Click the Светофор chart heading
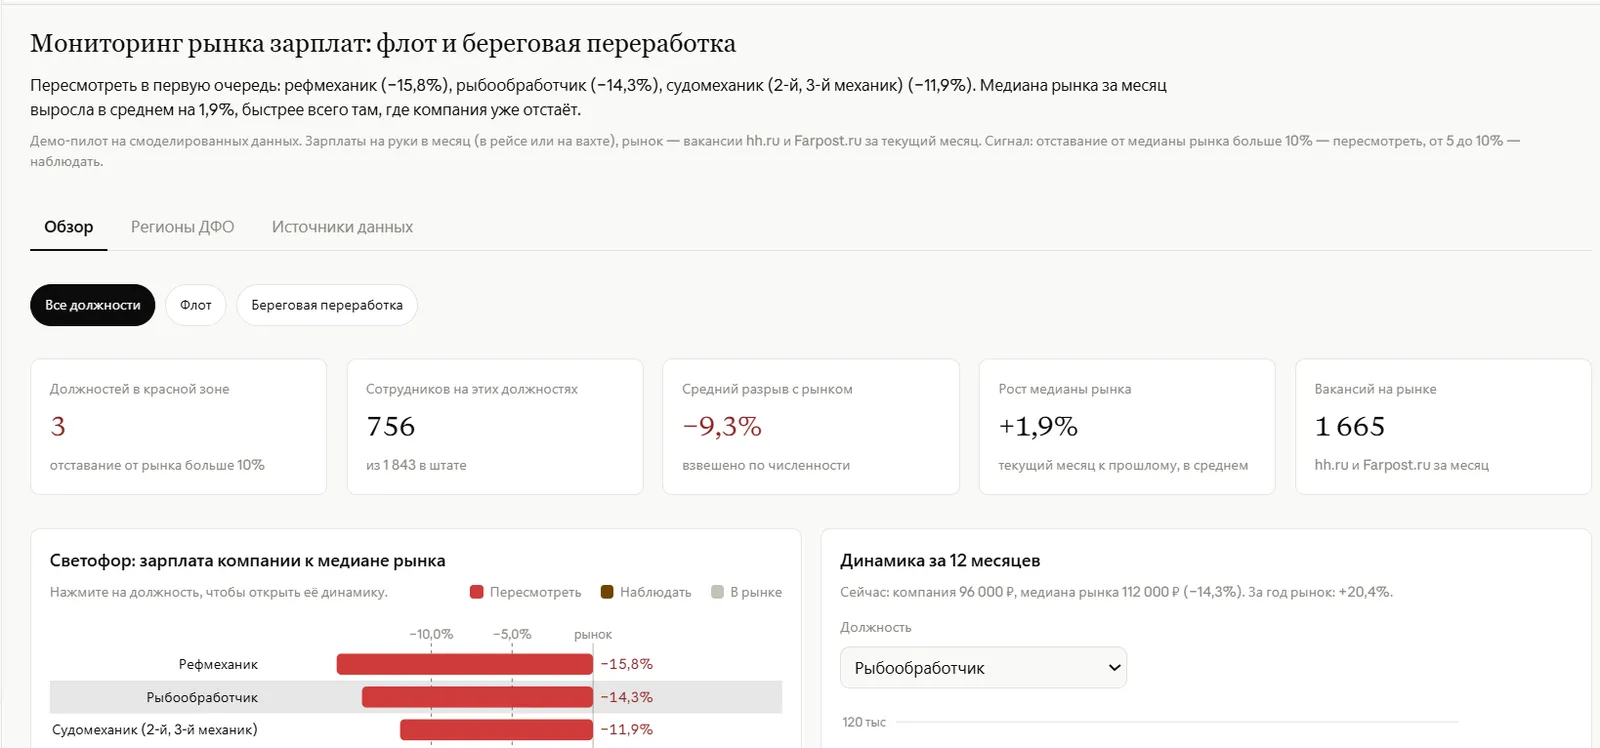This screenshot has width=1600, height=748. coord(248,561)
